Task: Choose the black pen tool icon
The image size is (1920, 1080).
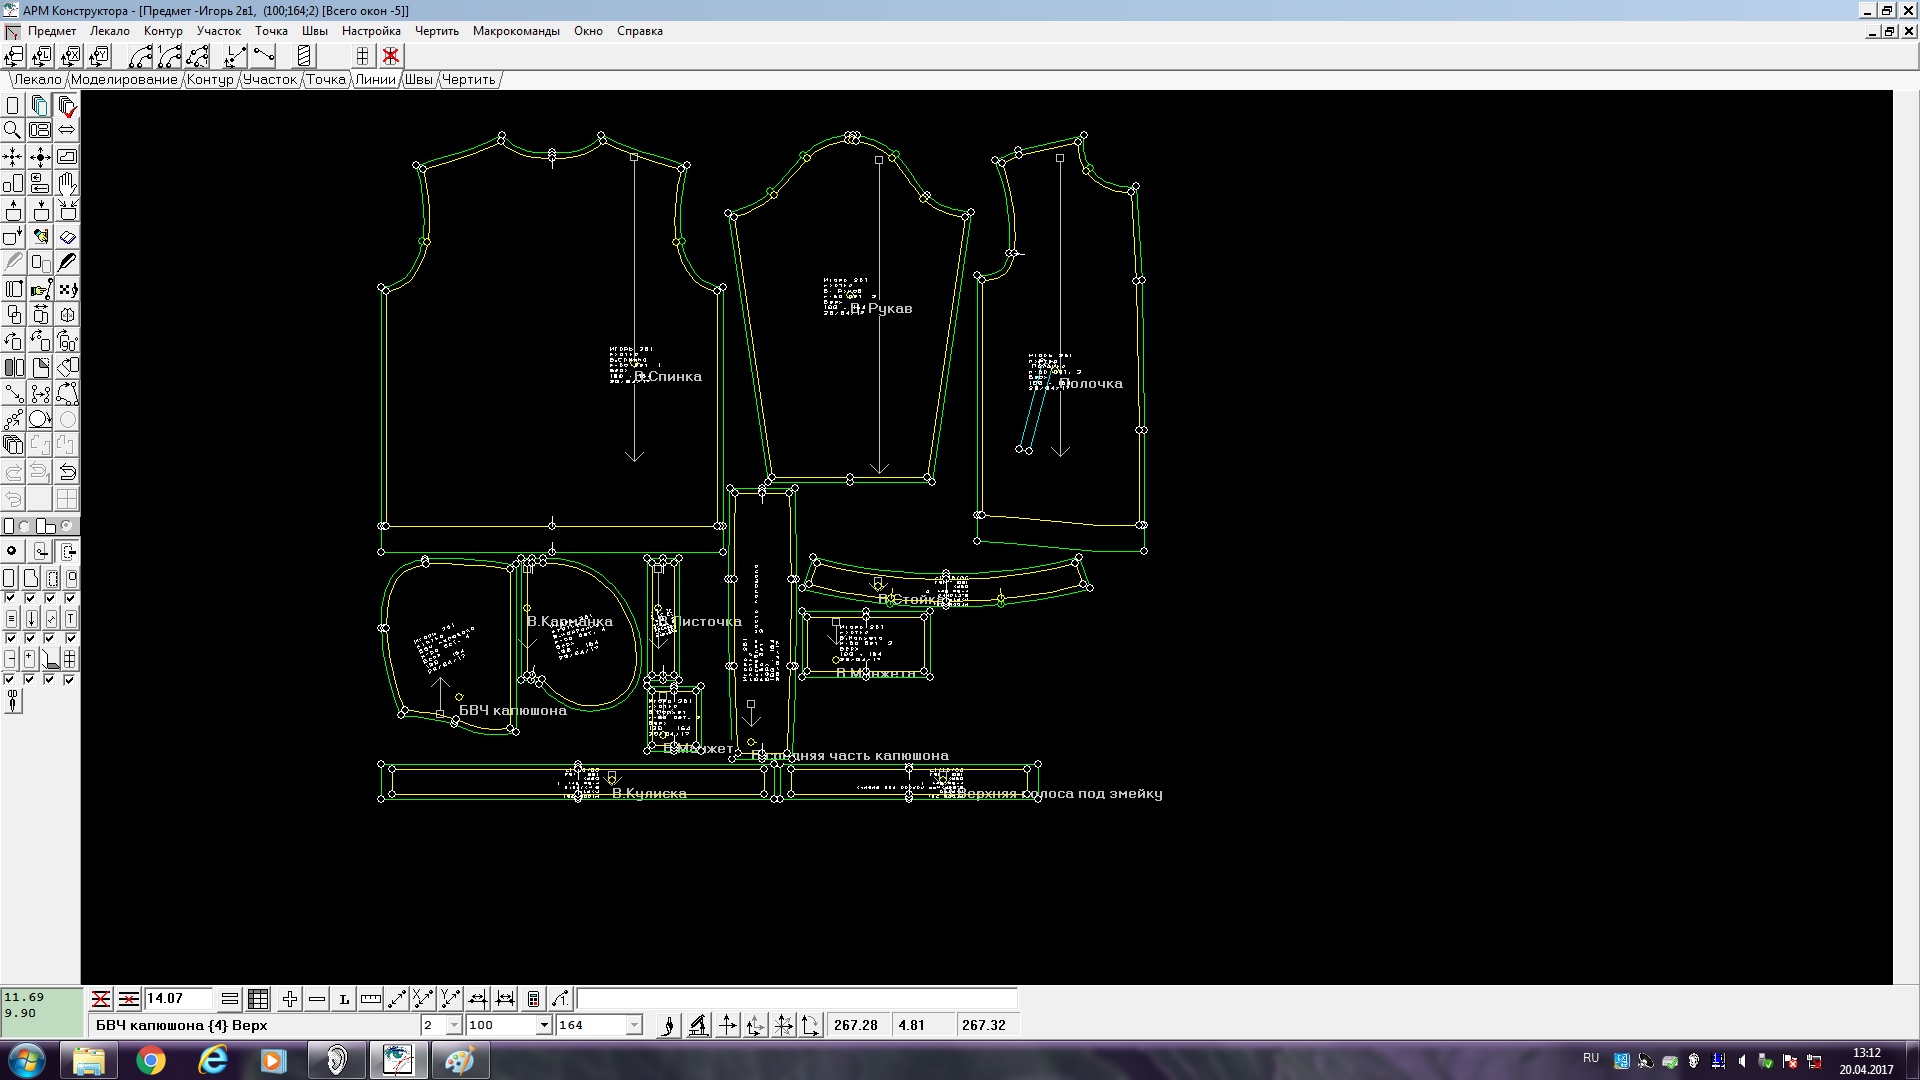Action: point(67,262)
